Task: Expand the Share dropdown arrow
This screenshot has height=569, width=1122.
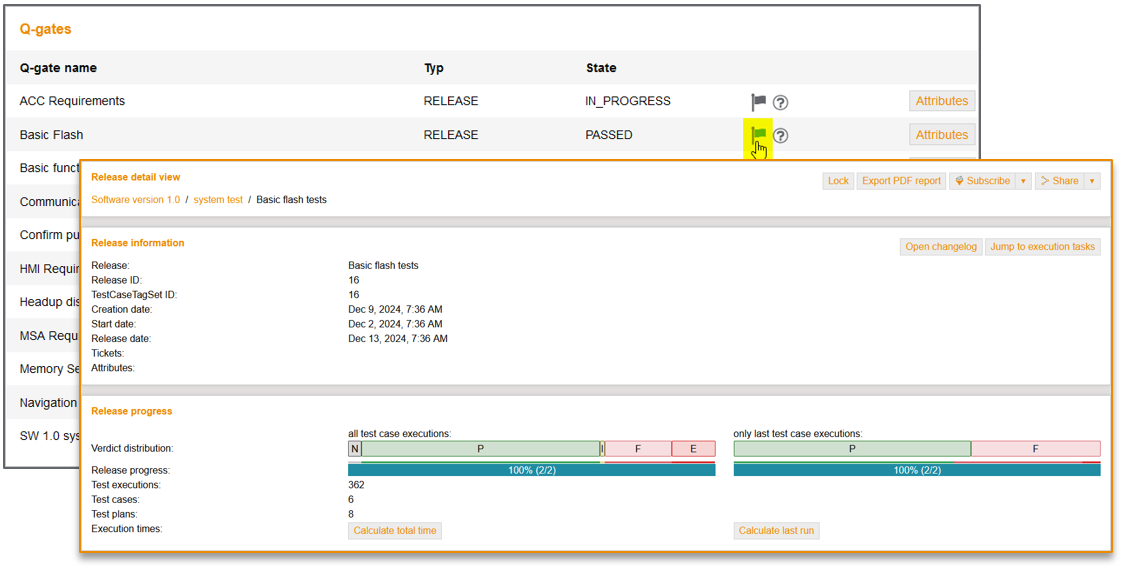Action: click(1092, 181)
